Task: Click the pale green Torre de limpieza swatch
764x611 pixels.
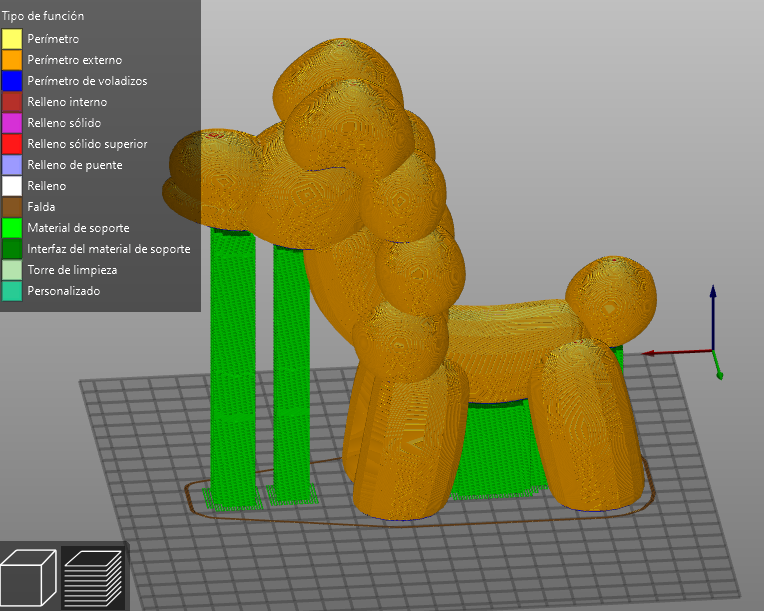Action: click(x=12, y=269)
